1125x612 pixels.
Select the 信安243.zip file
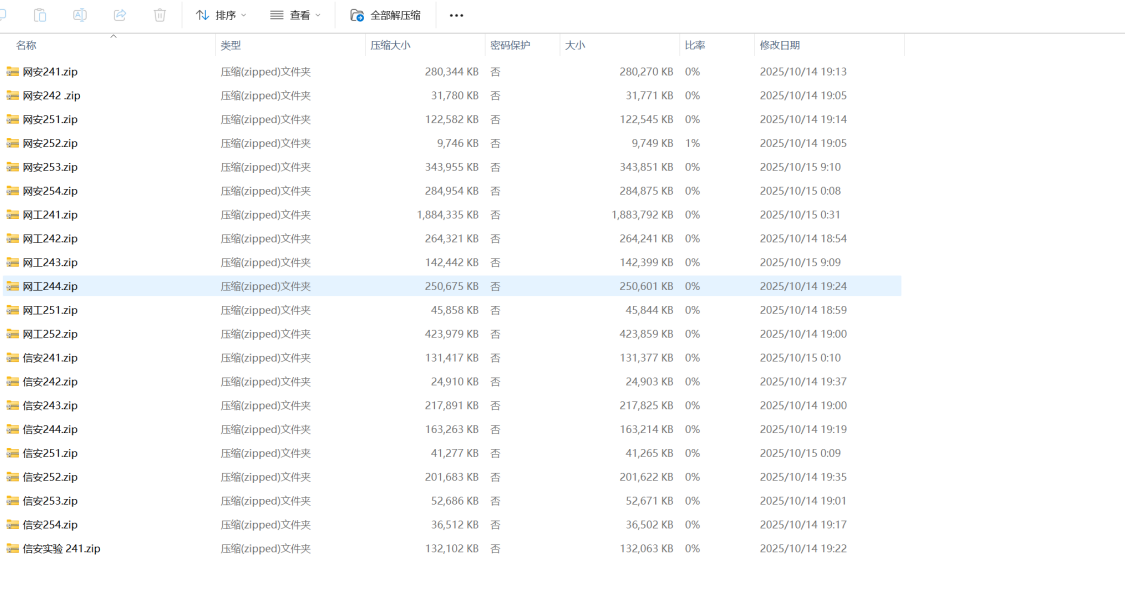tap(50, 406)
